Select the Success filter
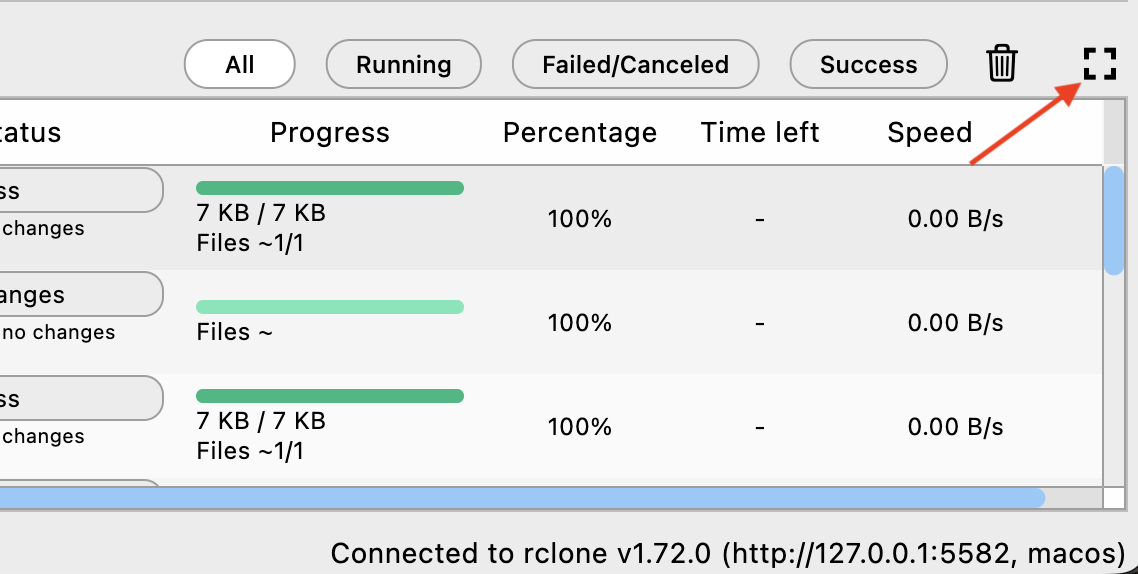1138x574 pixels. pos(868,65)
